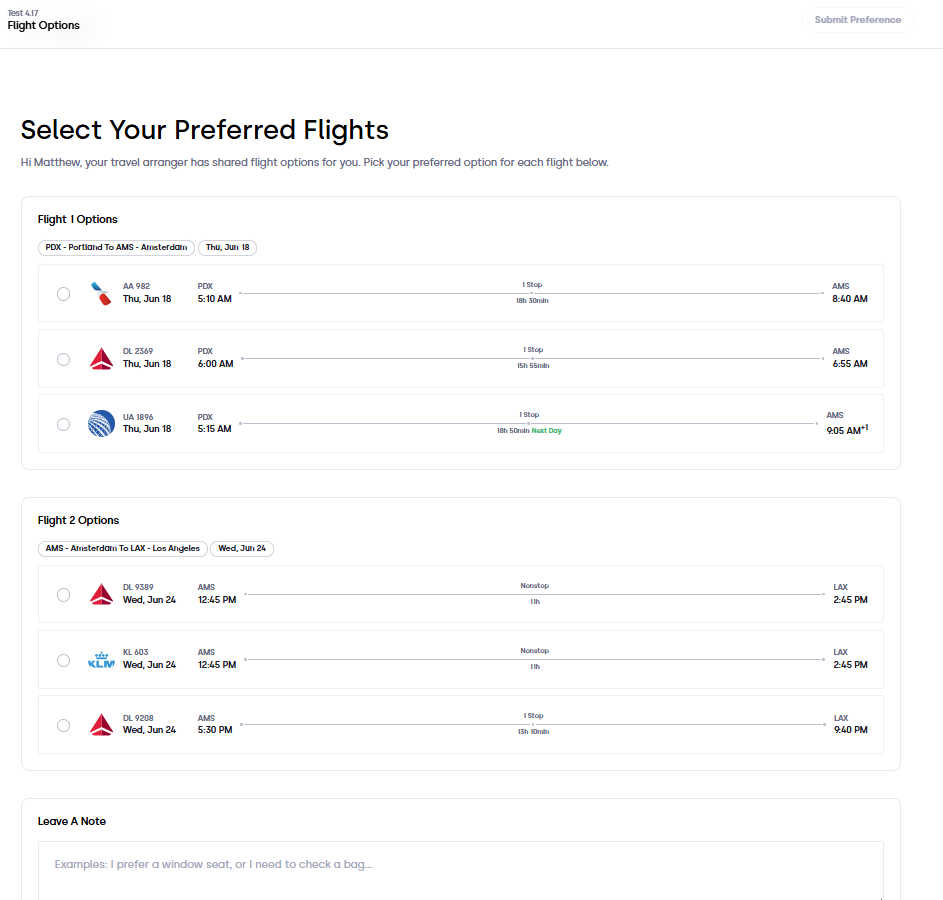Click the Delta logo beside DL 2369
Image resolution: width=943 pixels, height=900 pixels.
(101, 359)
